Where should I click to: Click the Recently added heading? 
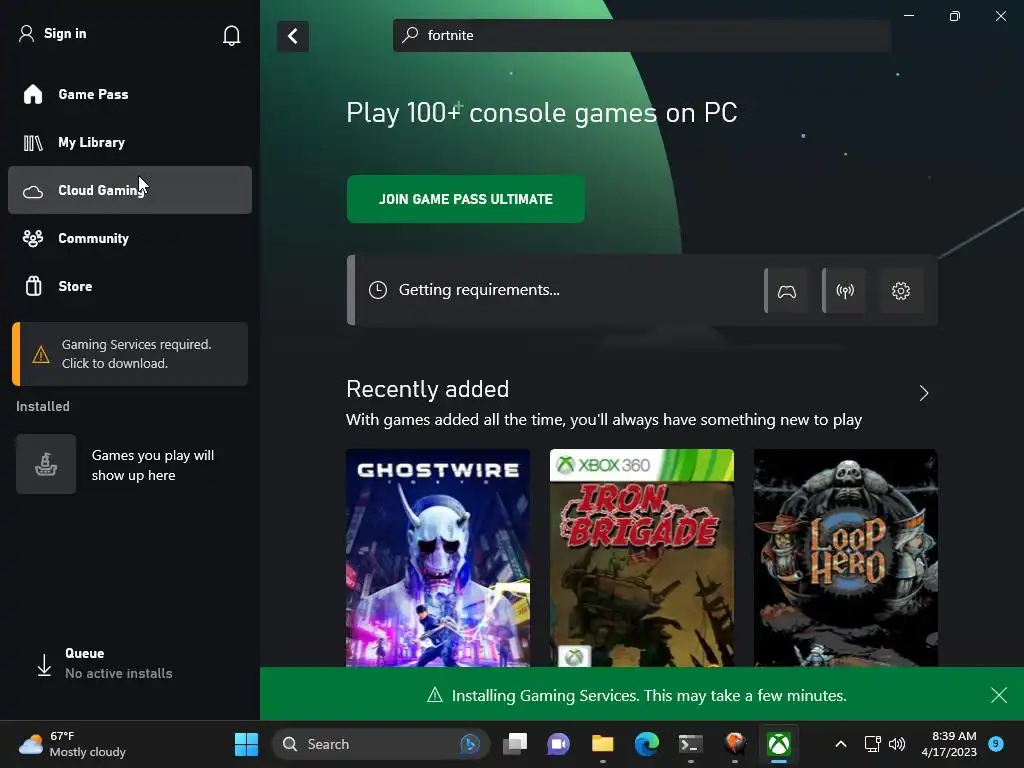(427, 389)
